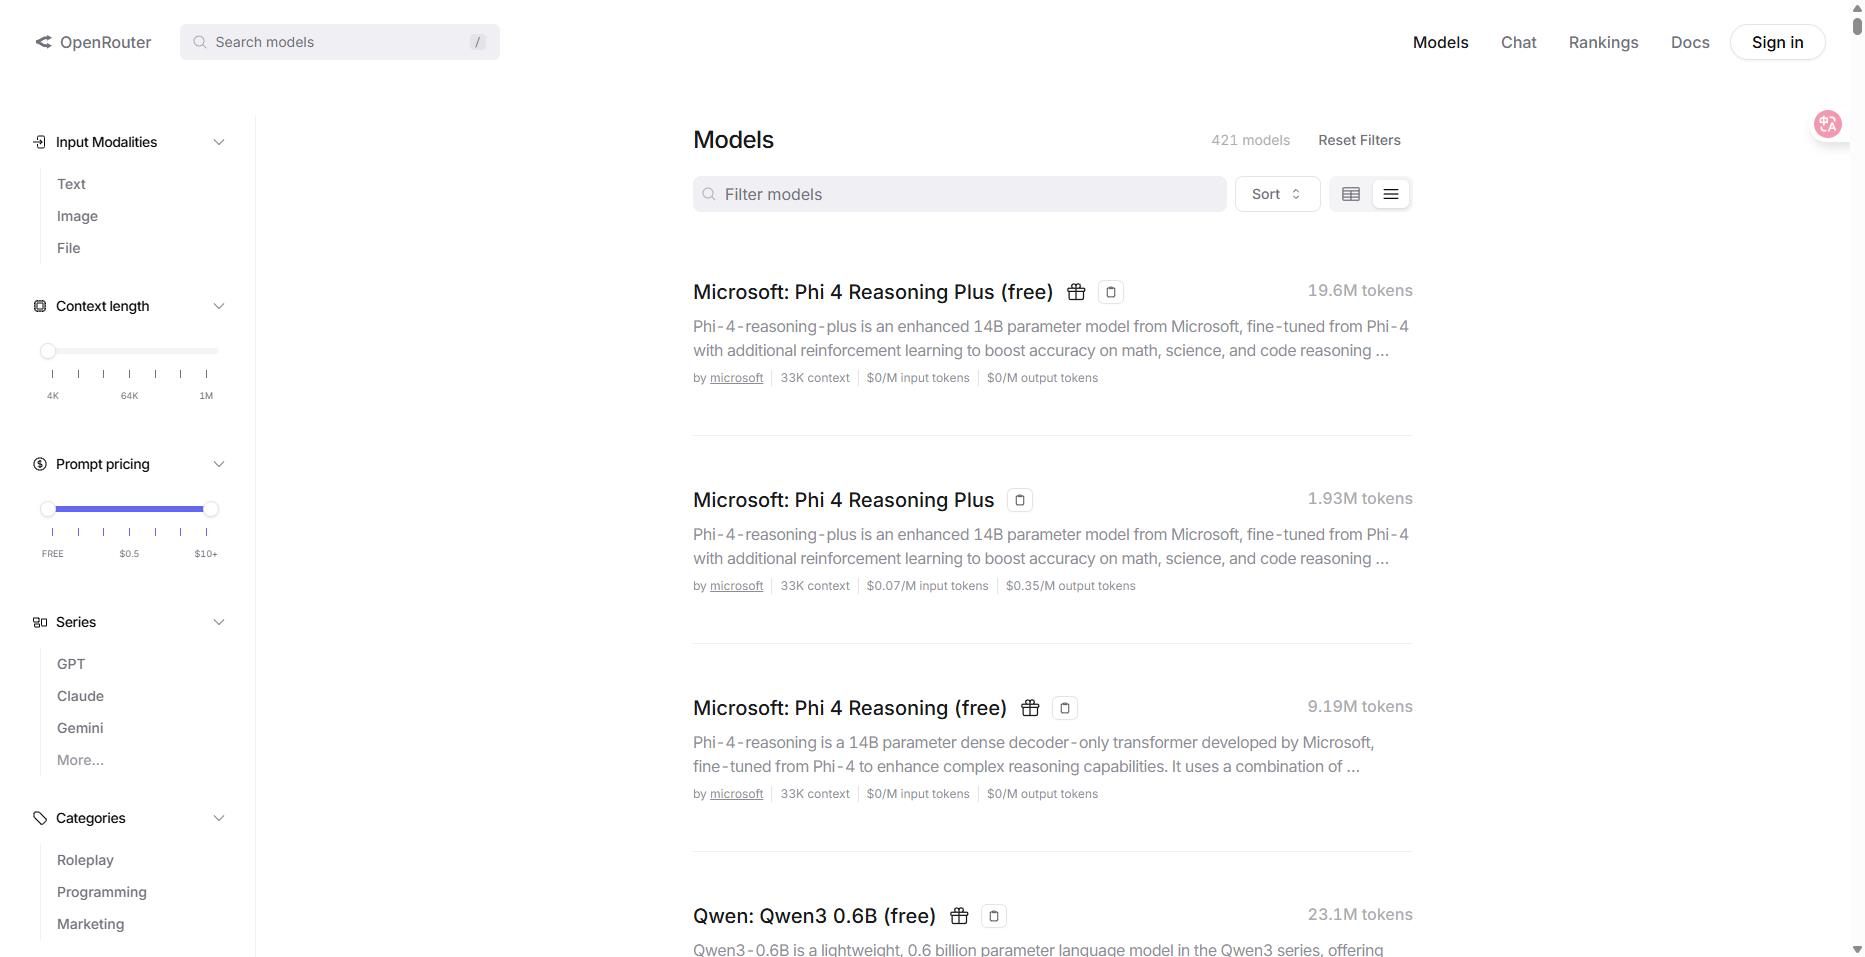Switch to table view icon
This screenshot has width=1865, height=957.
tap(1351, 194)
